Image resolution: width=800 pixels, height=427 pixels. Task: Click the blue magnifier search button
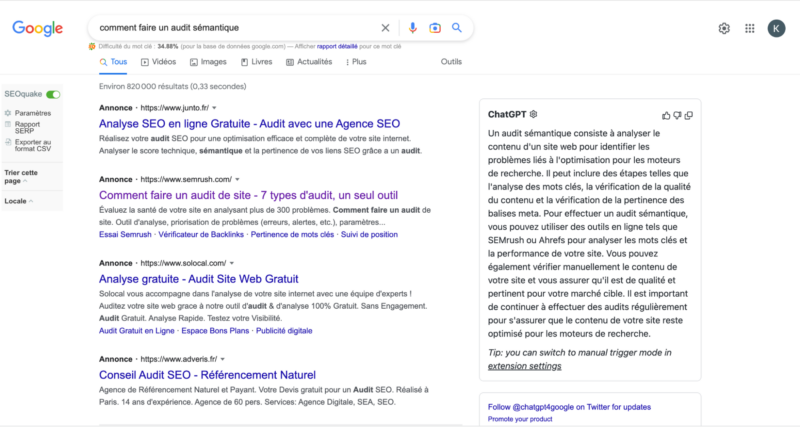click(457, 28)
